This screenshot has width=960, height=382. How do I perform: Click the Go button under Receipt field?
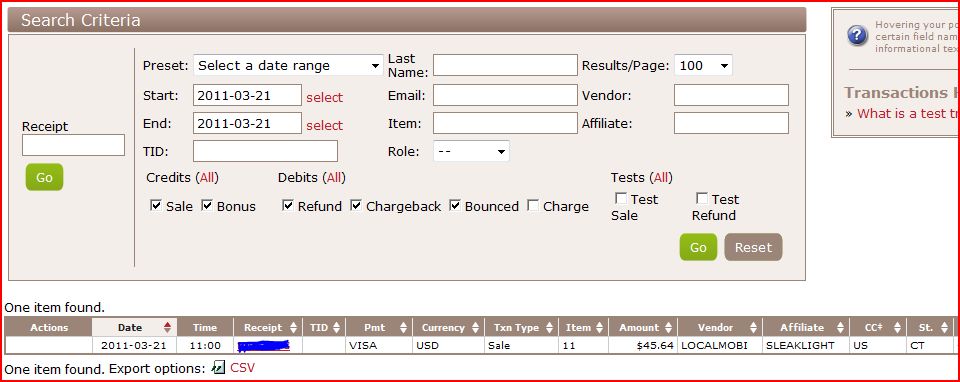pyautogui.click(x=44, y=178)
